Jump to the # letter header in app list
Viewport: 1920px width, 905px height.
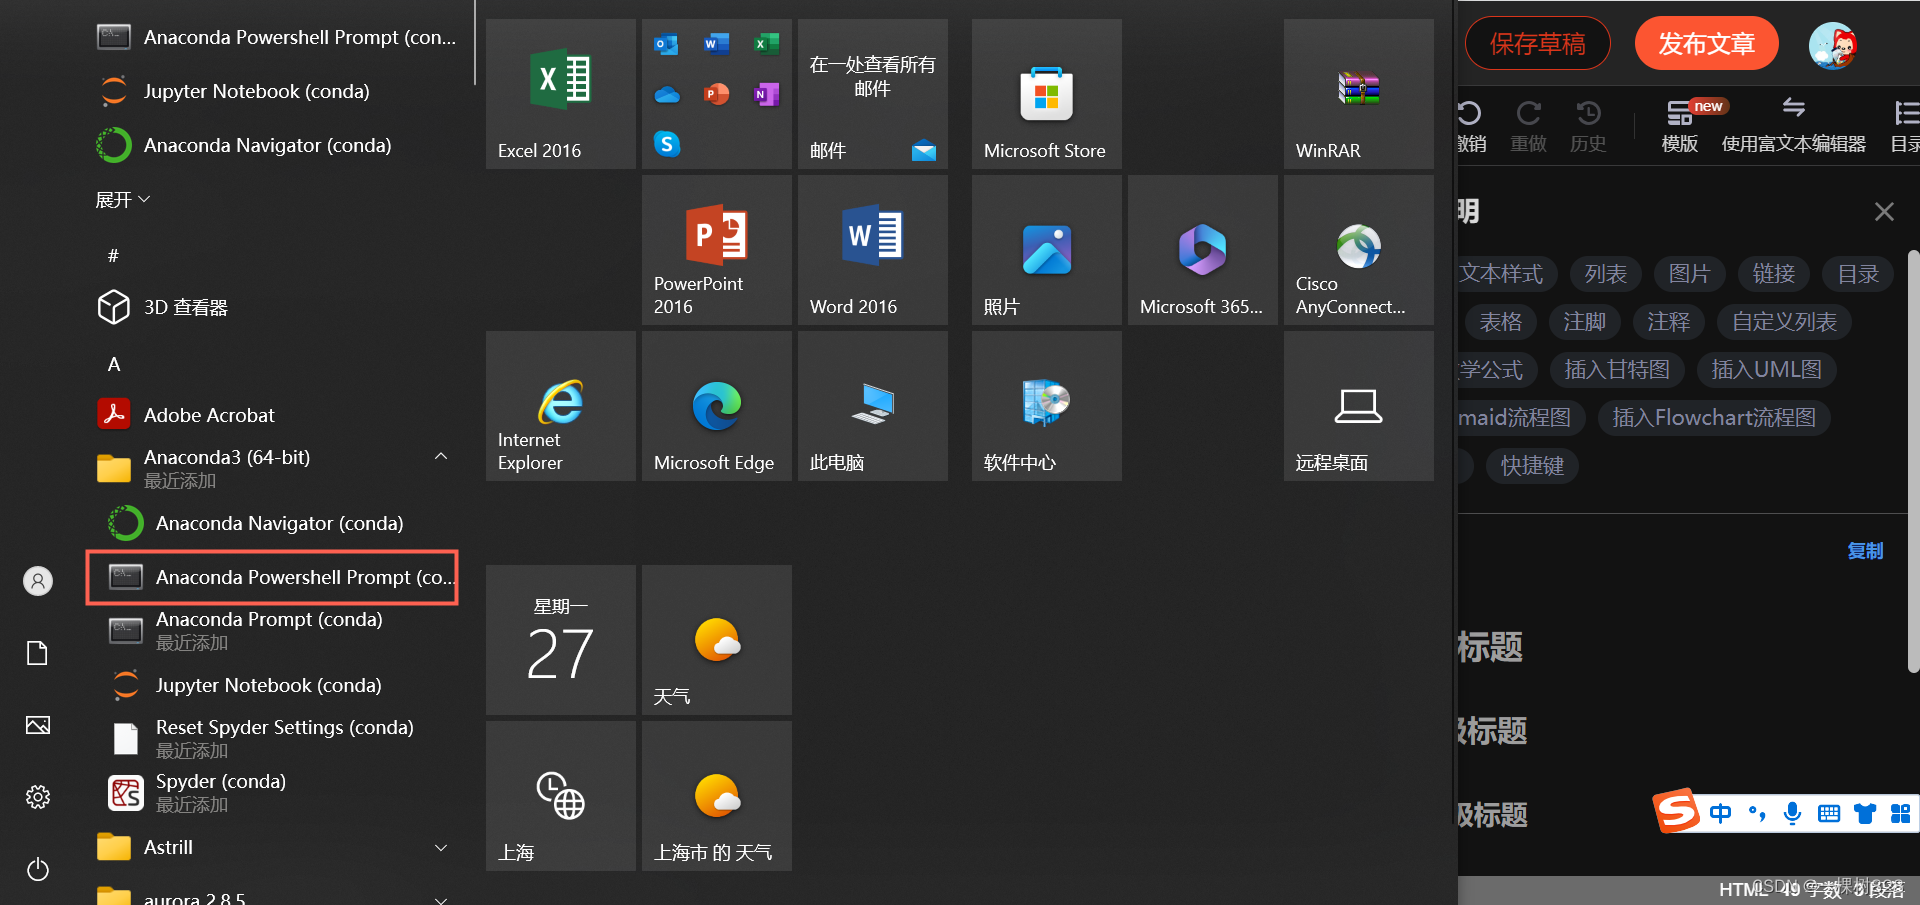coord(113,256)
